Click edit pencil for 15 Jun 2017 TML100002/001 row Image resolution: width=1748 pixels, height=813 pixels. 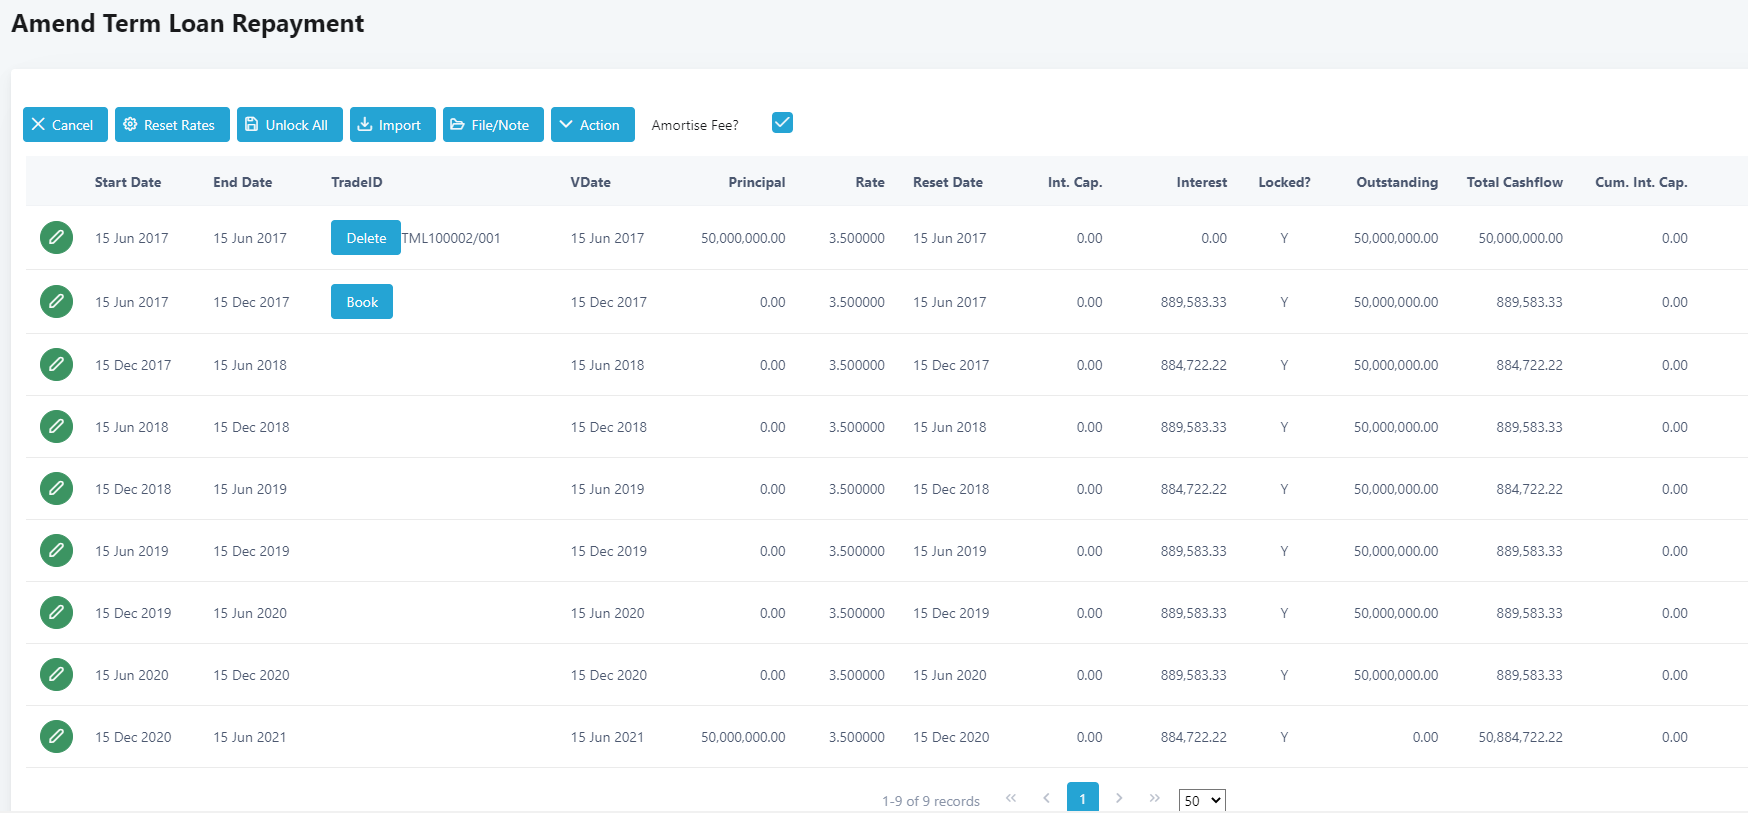coord(56,238)
